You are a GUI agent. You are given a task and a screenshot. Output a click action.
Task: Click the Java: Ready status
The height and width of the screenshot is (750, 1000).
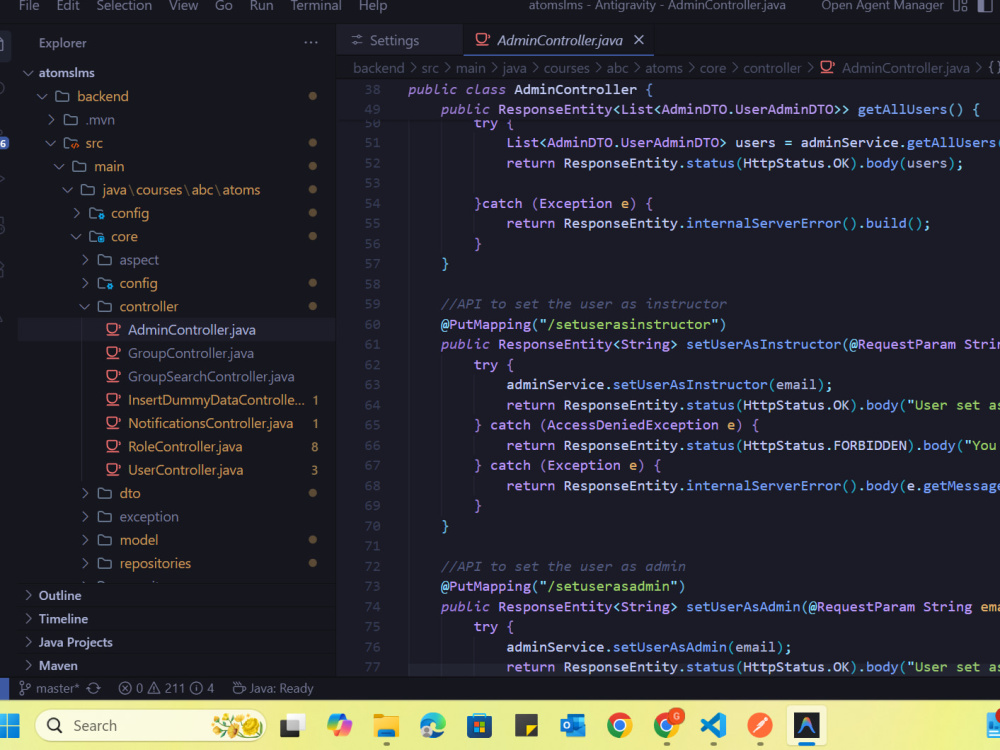273,688
